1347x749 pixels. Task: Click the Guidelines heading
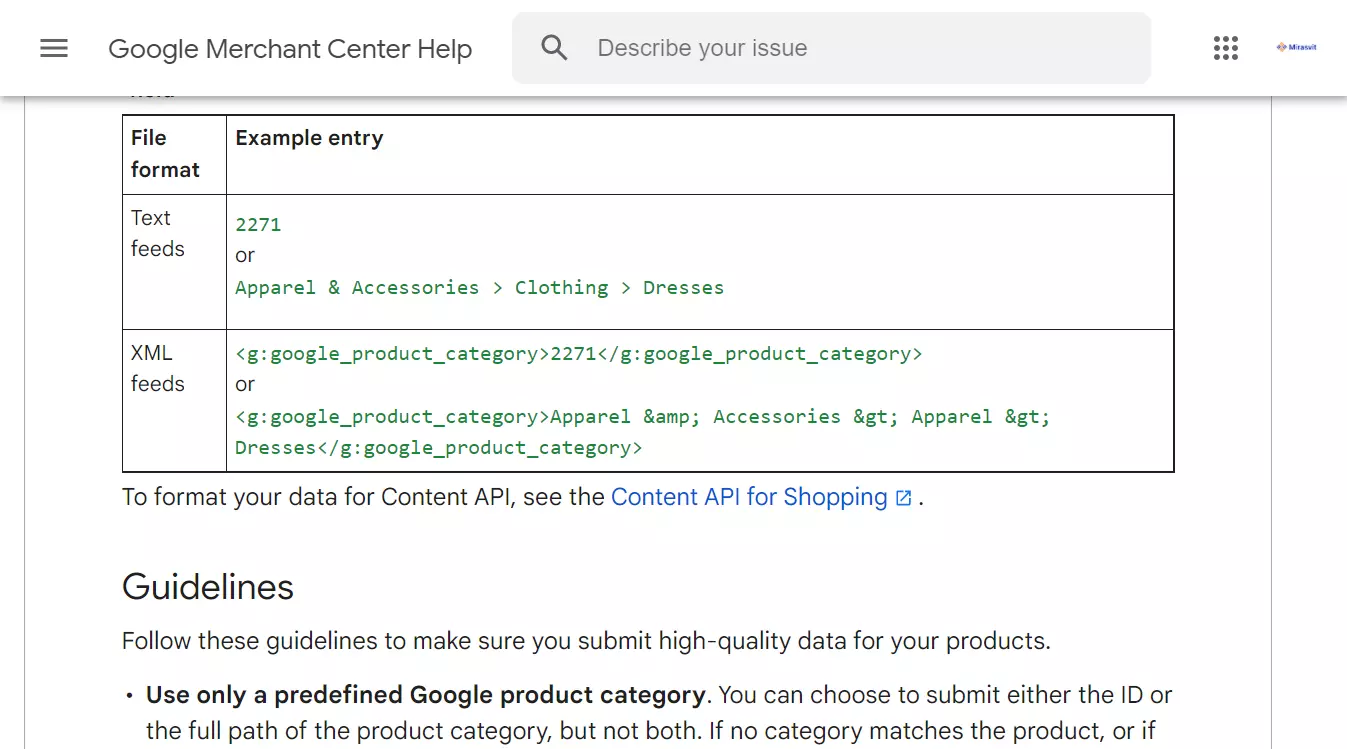(208, 586)
